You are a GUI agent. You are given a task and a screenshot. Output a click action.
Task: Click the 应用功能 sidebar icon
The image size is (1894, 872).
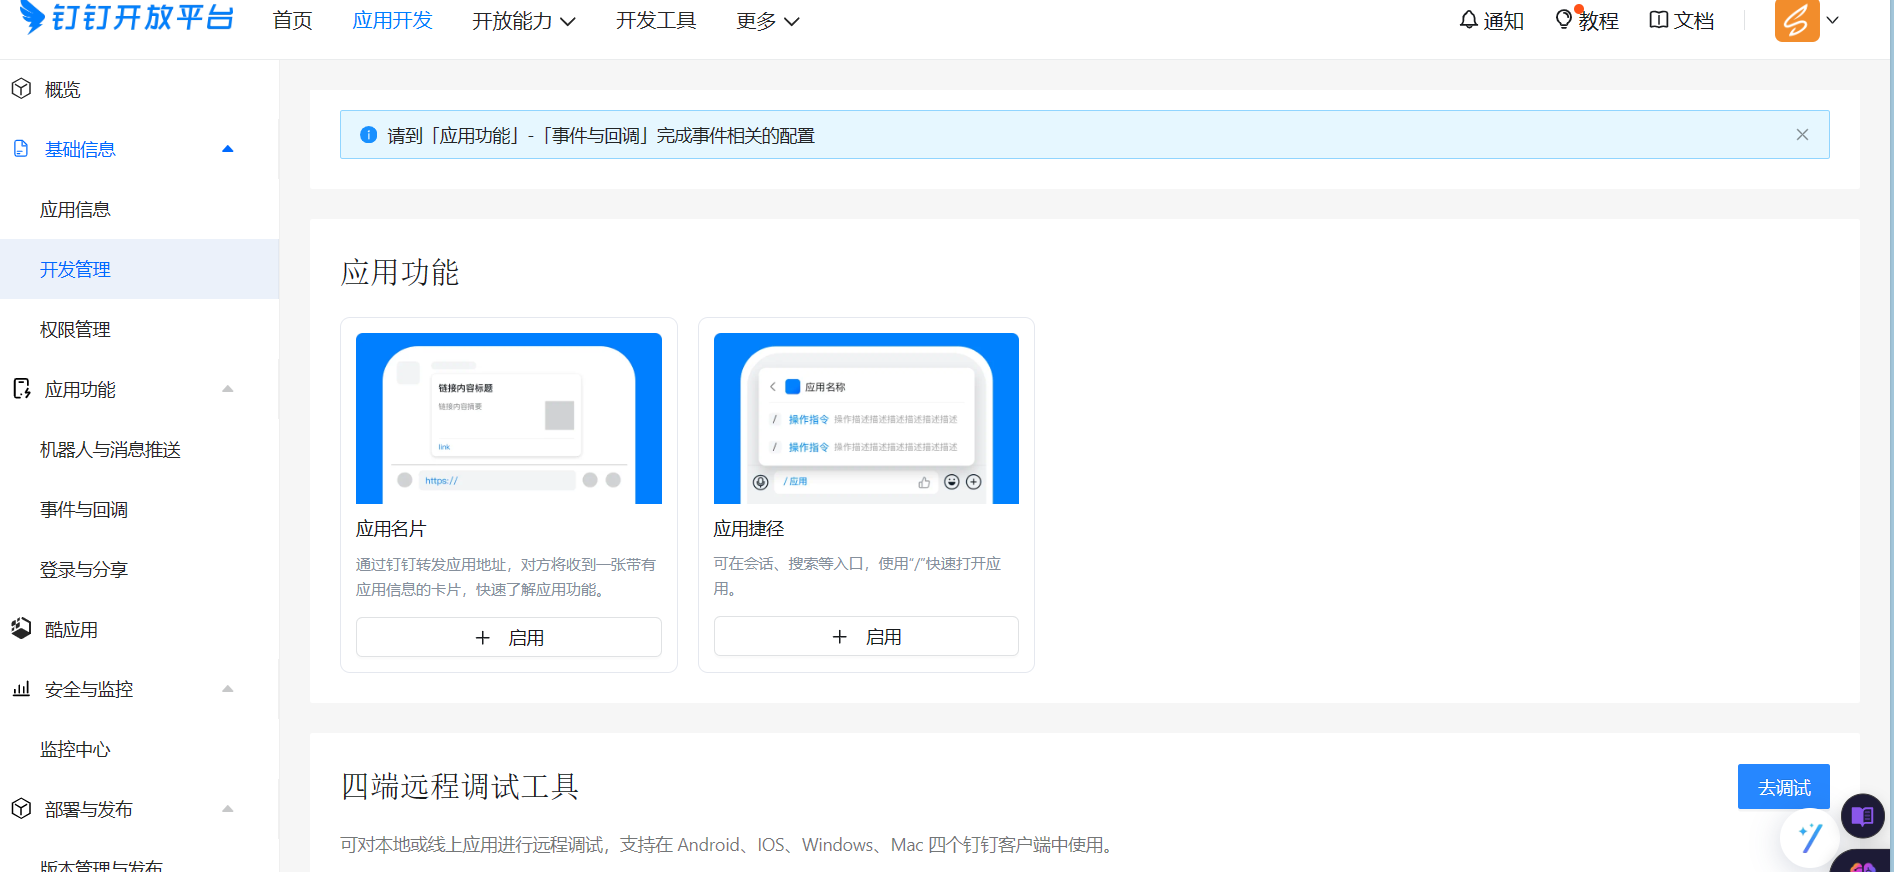(21, 389)
